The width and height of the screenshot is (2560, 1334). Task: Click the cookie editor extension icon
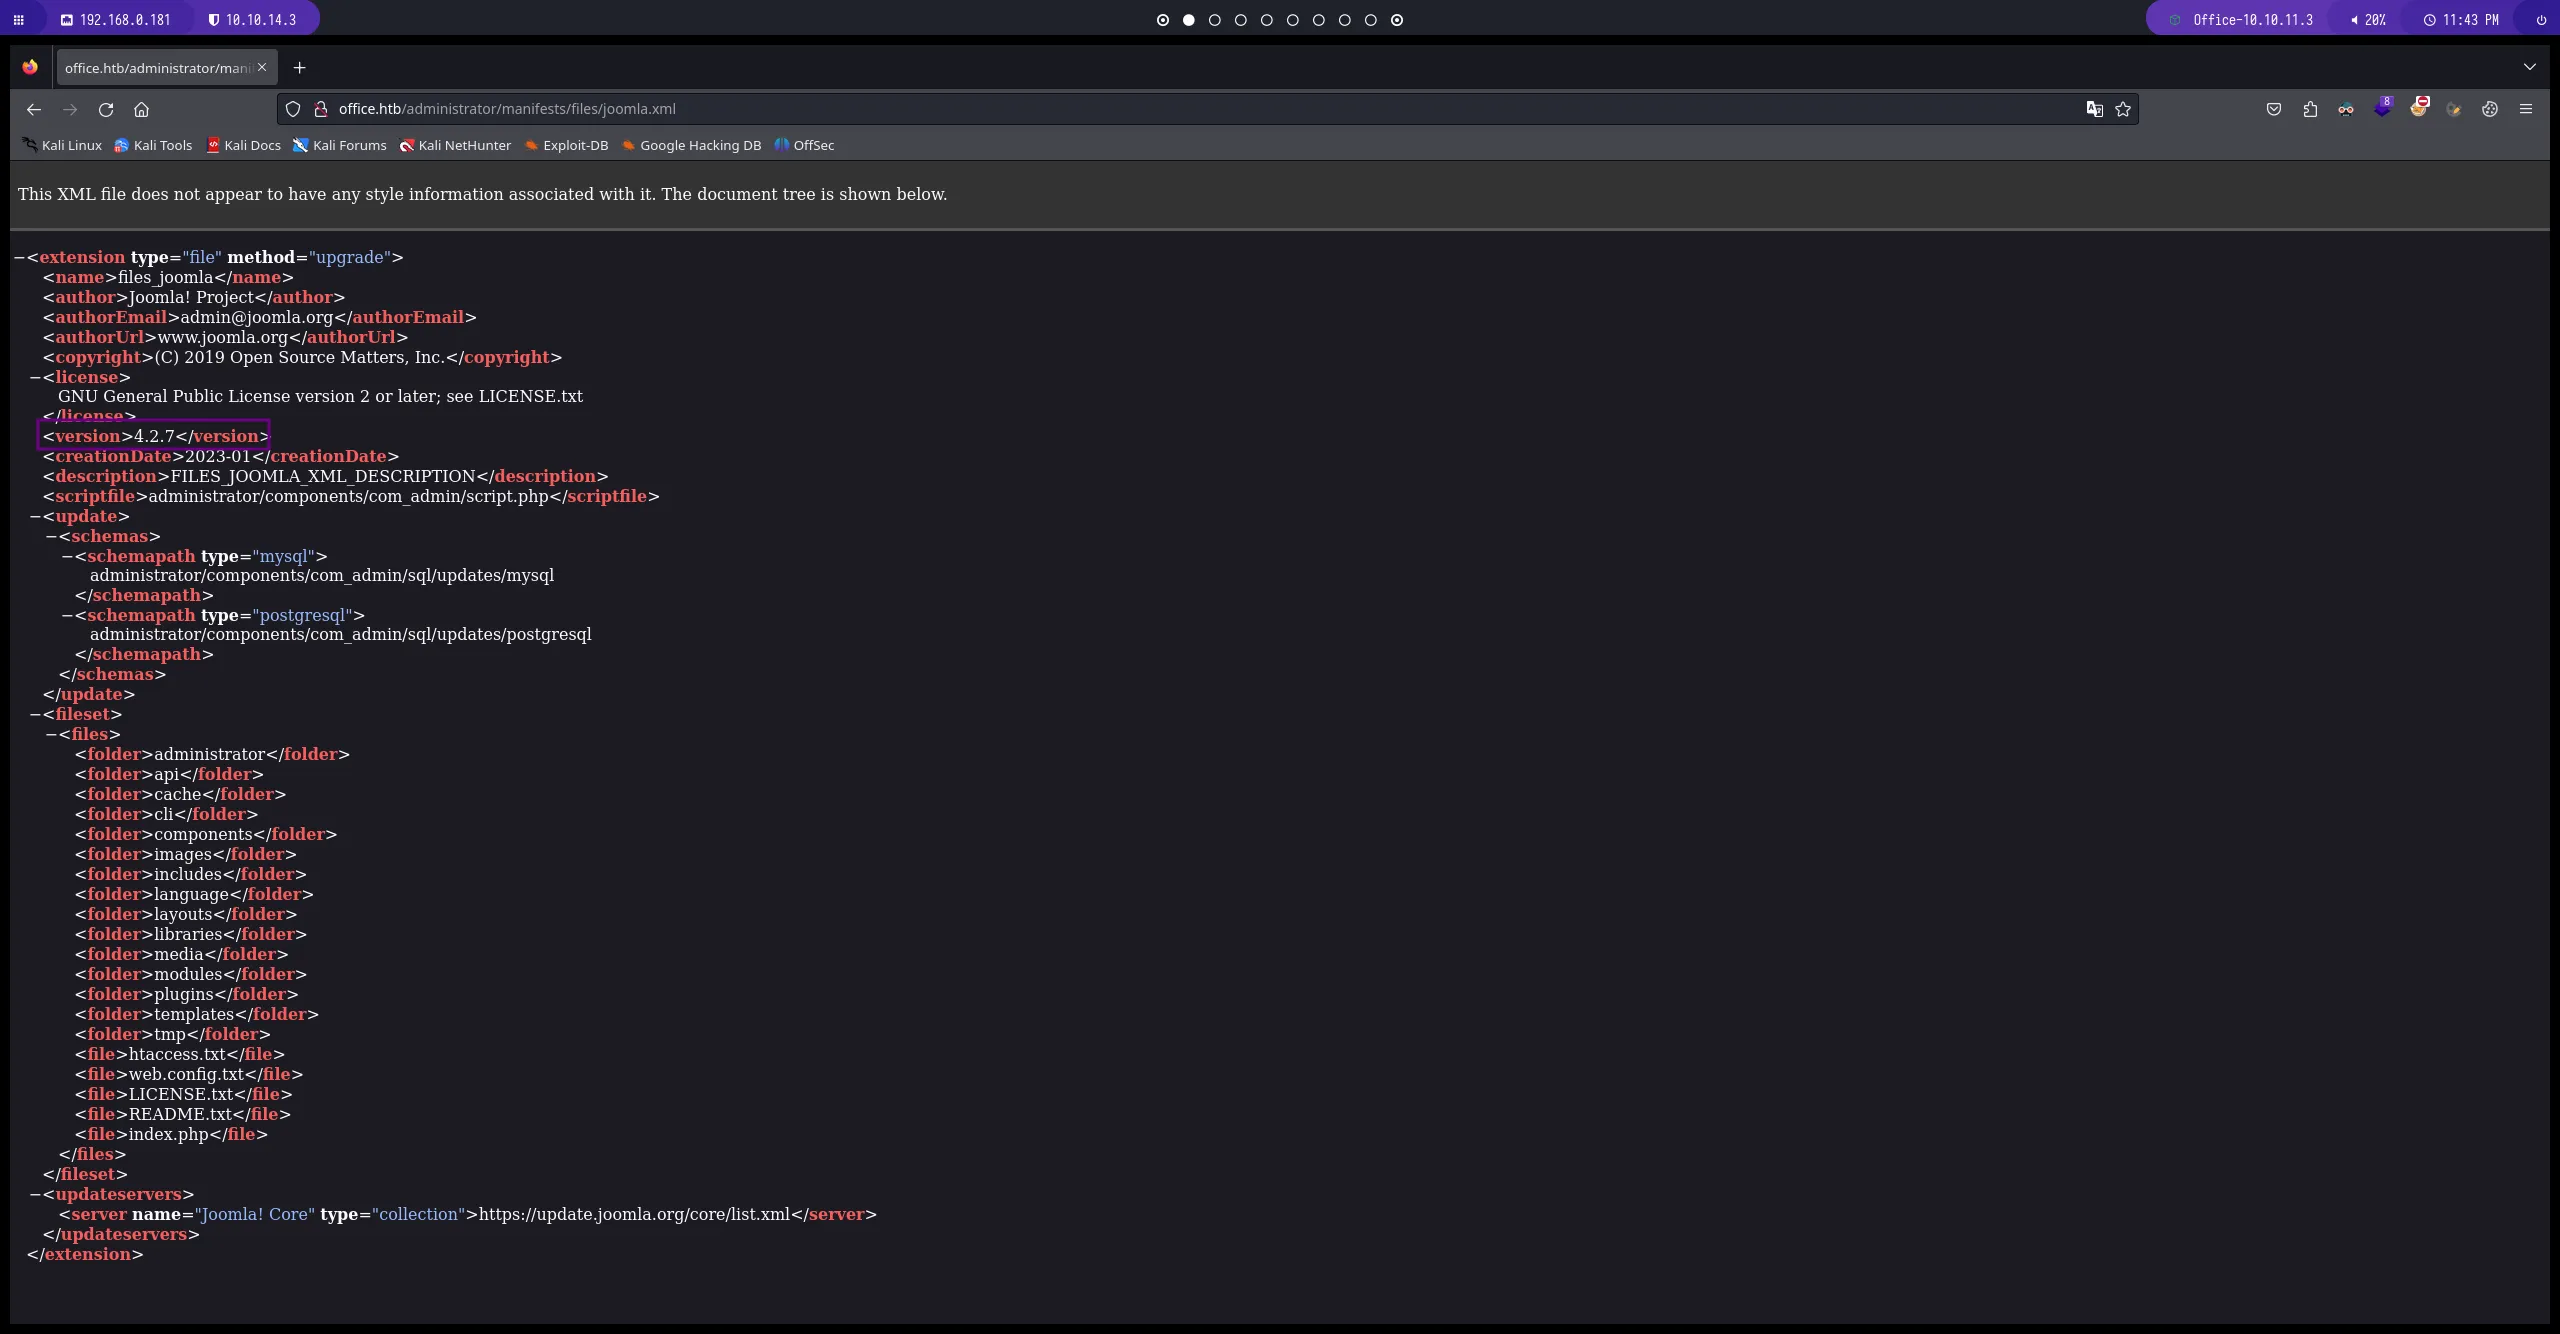pyautogui.click(x=2490, y=109)
